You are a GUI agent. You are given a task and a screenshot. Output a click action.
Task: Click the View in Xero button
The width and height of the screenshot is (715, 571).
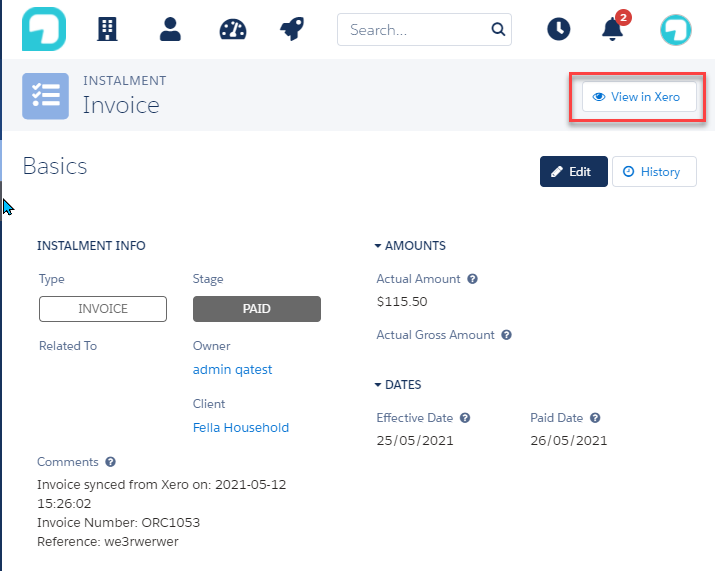coord(639,97)
